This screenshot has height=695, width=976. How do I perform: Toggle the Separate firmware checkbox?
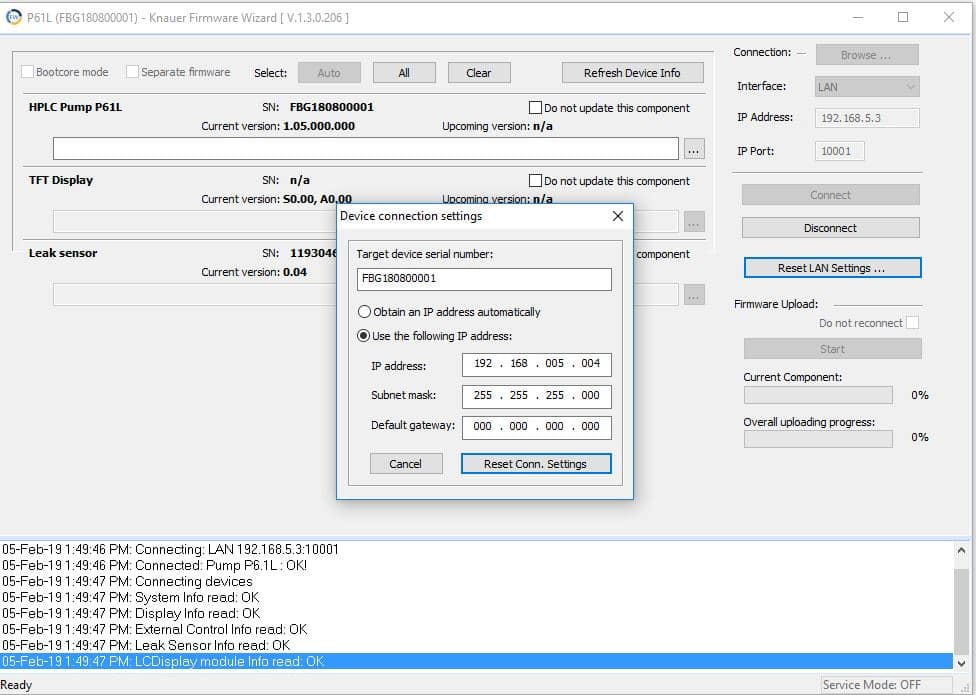(x=132, y=72)
